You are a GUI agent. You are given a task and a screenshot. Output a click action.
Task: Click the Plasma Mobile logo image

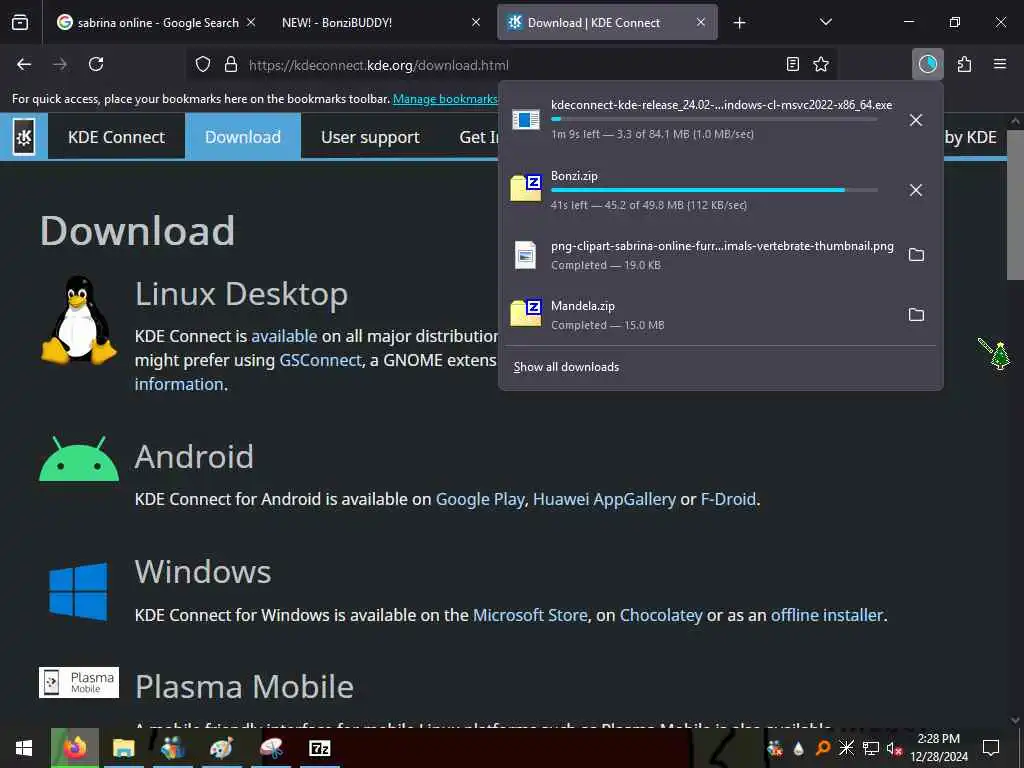pyautogui.click(x=79, y=682)
